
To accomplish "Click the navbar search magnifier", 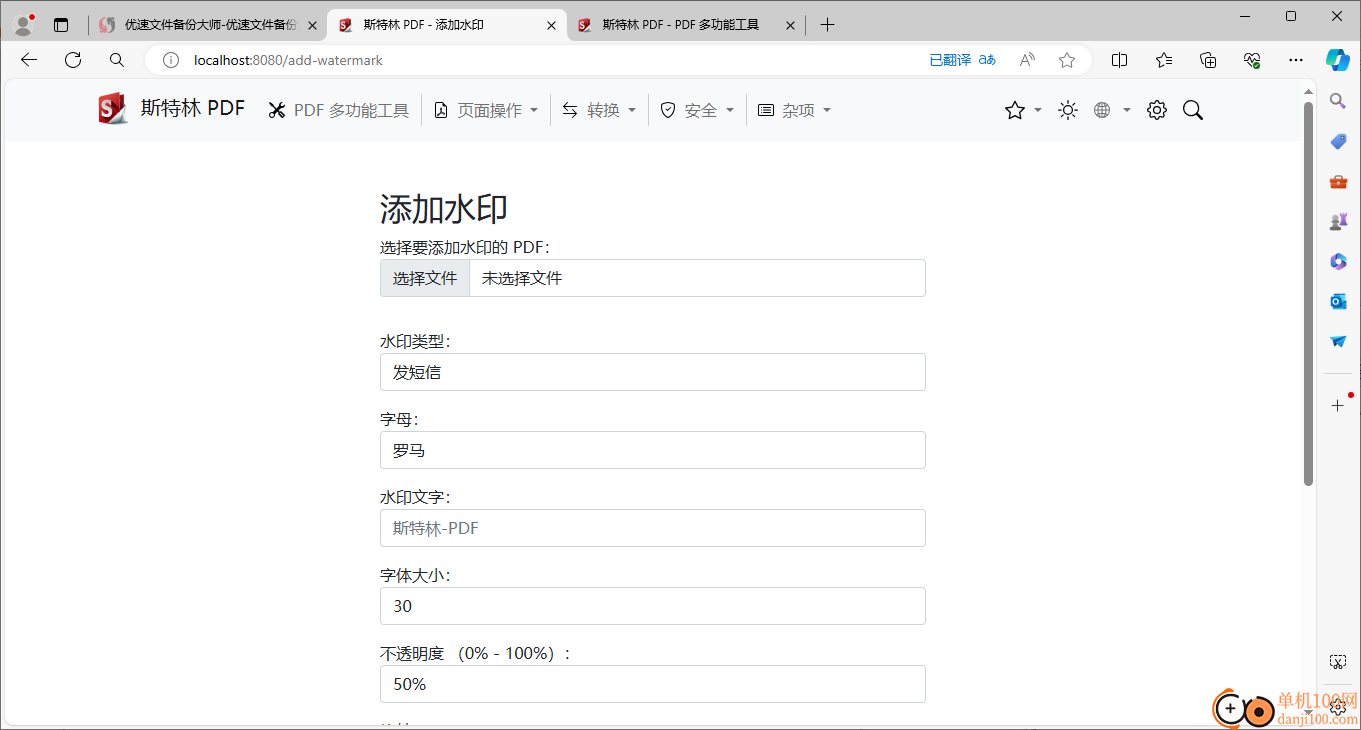I will 1192,110.
